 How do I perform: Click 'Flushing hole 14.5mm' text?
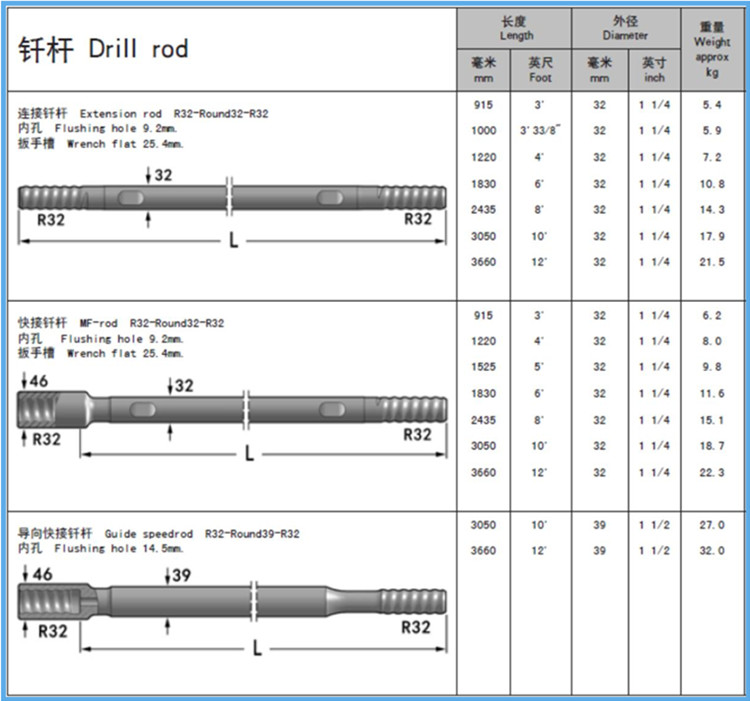pyautogui.click(x=119, y=548)
